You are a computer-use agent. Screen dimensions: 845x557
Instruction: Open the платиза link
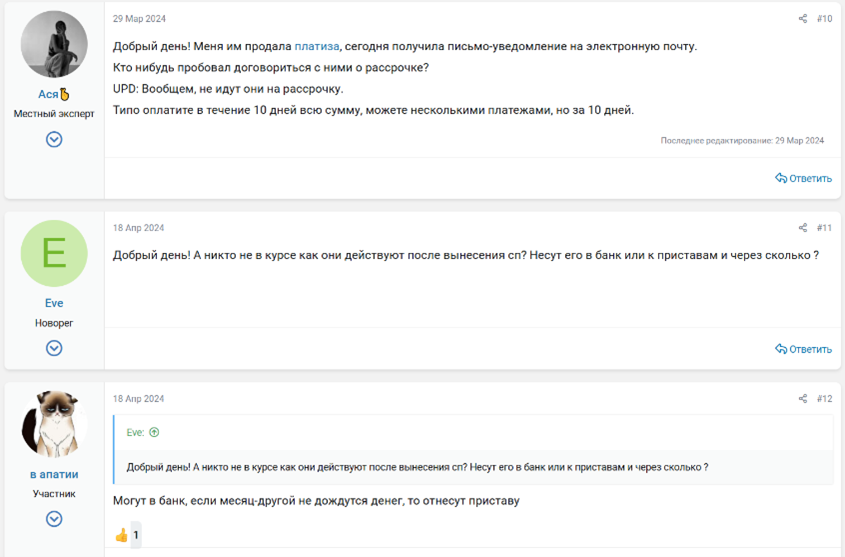pos(317,47)
